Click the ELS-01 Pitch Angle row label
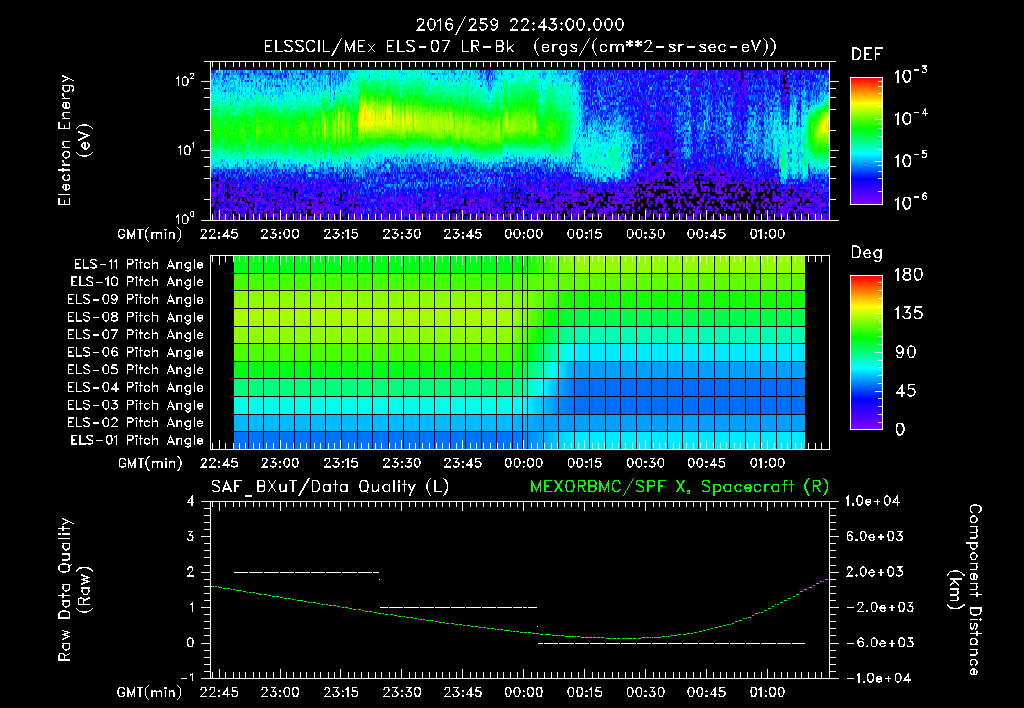1024x708 pixels. (x=137, y=440)
